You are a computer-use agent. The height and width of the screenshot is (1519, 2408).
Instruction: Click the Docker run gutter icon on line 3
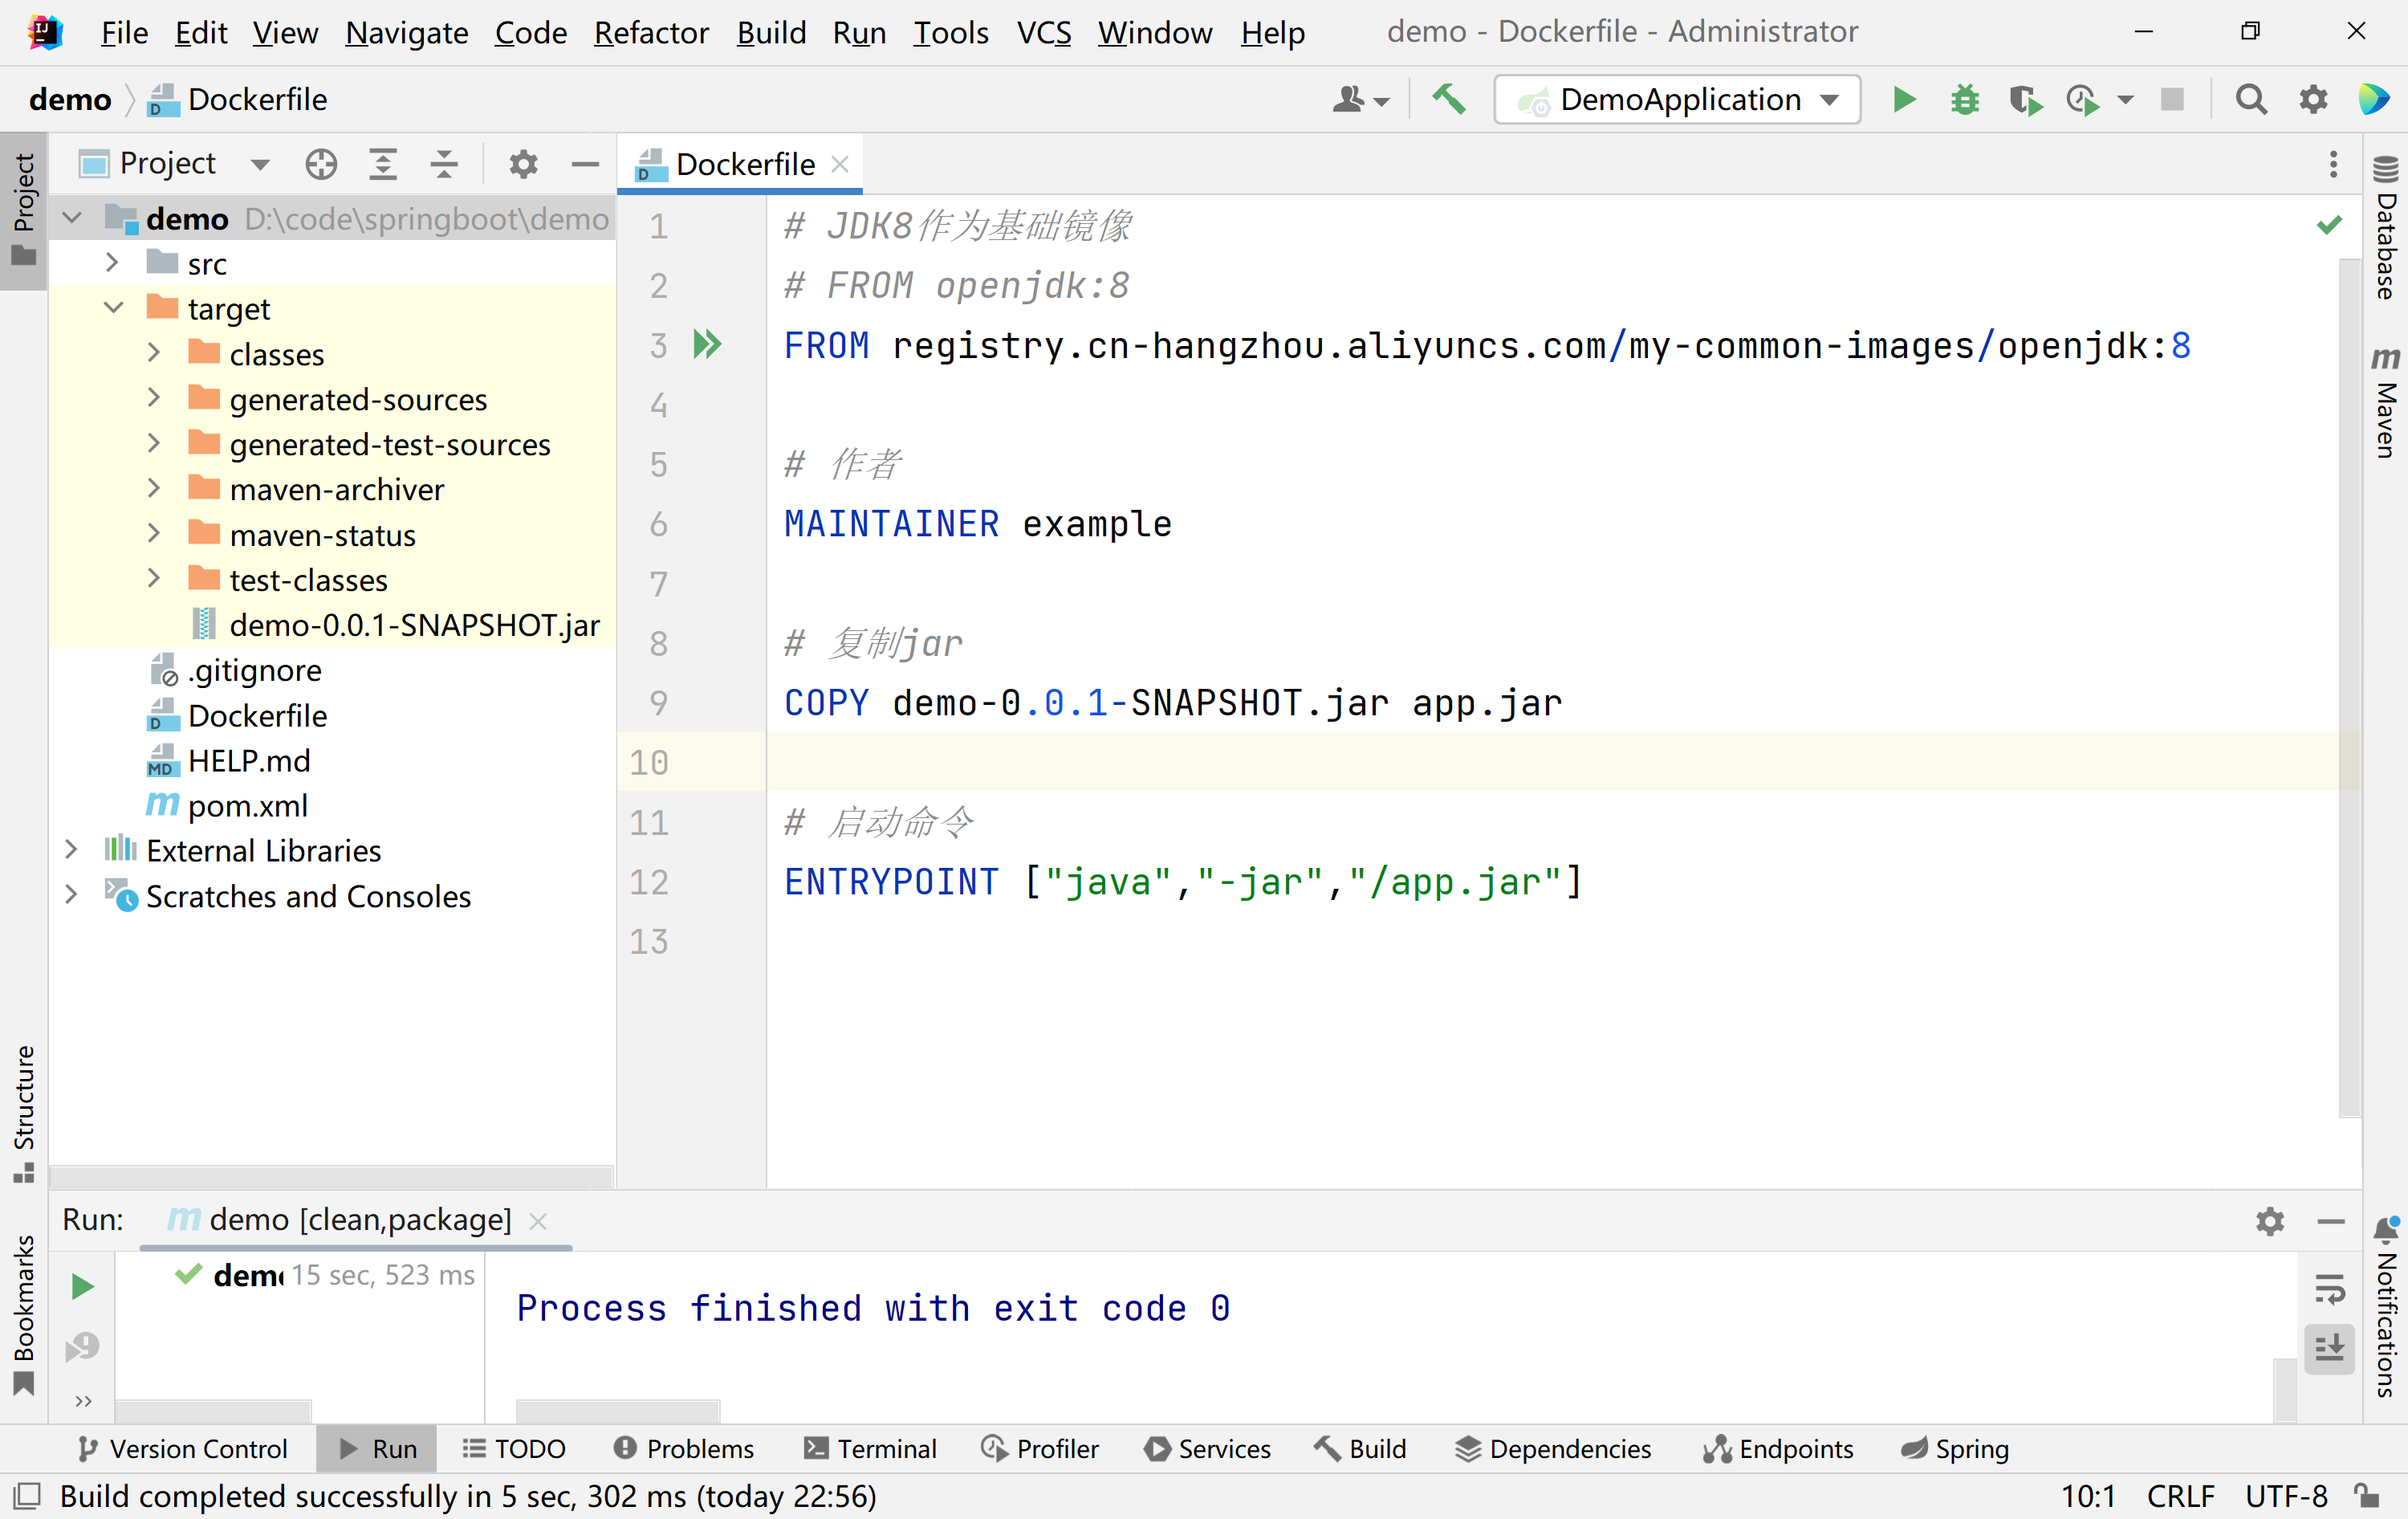[707, 345]
